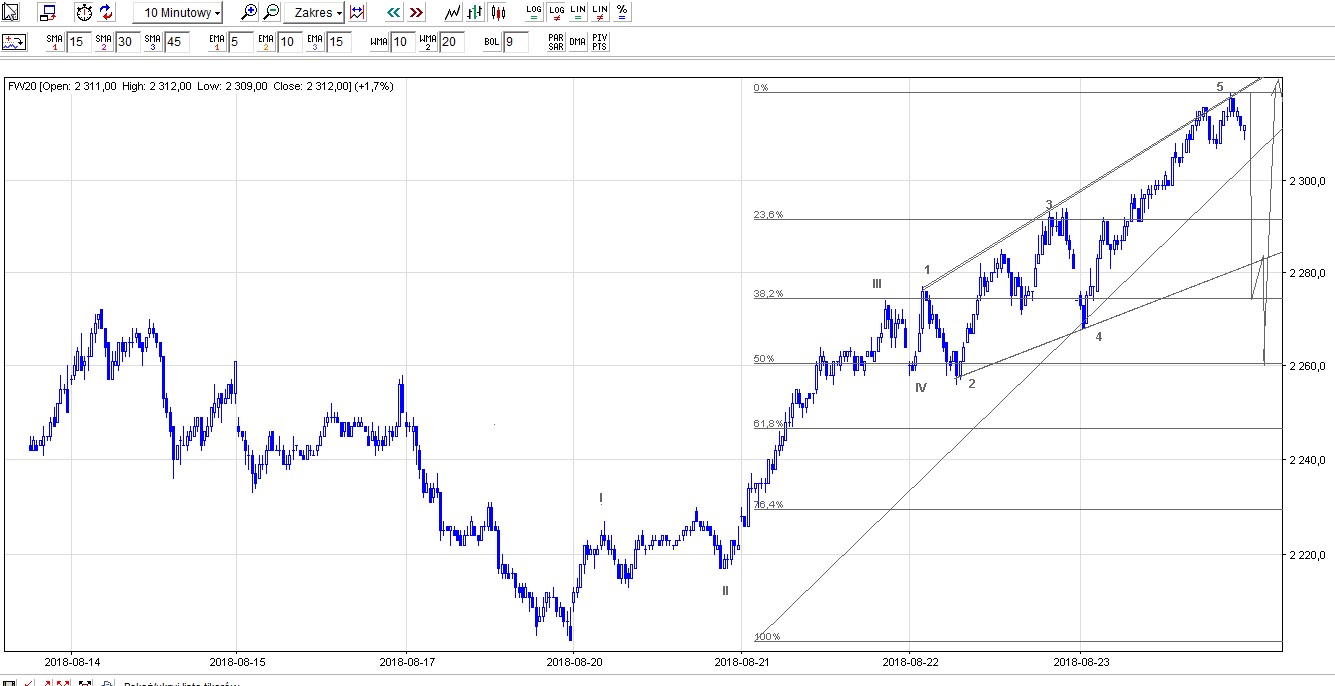
Task: Open the 10 Minutowy interval dropdown
Action: click(178, 13)
